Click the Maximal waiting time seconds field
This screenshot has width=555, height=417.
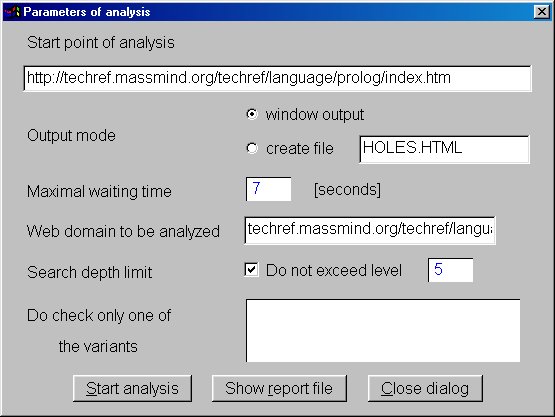tap(268, 189)
